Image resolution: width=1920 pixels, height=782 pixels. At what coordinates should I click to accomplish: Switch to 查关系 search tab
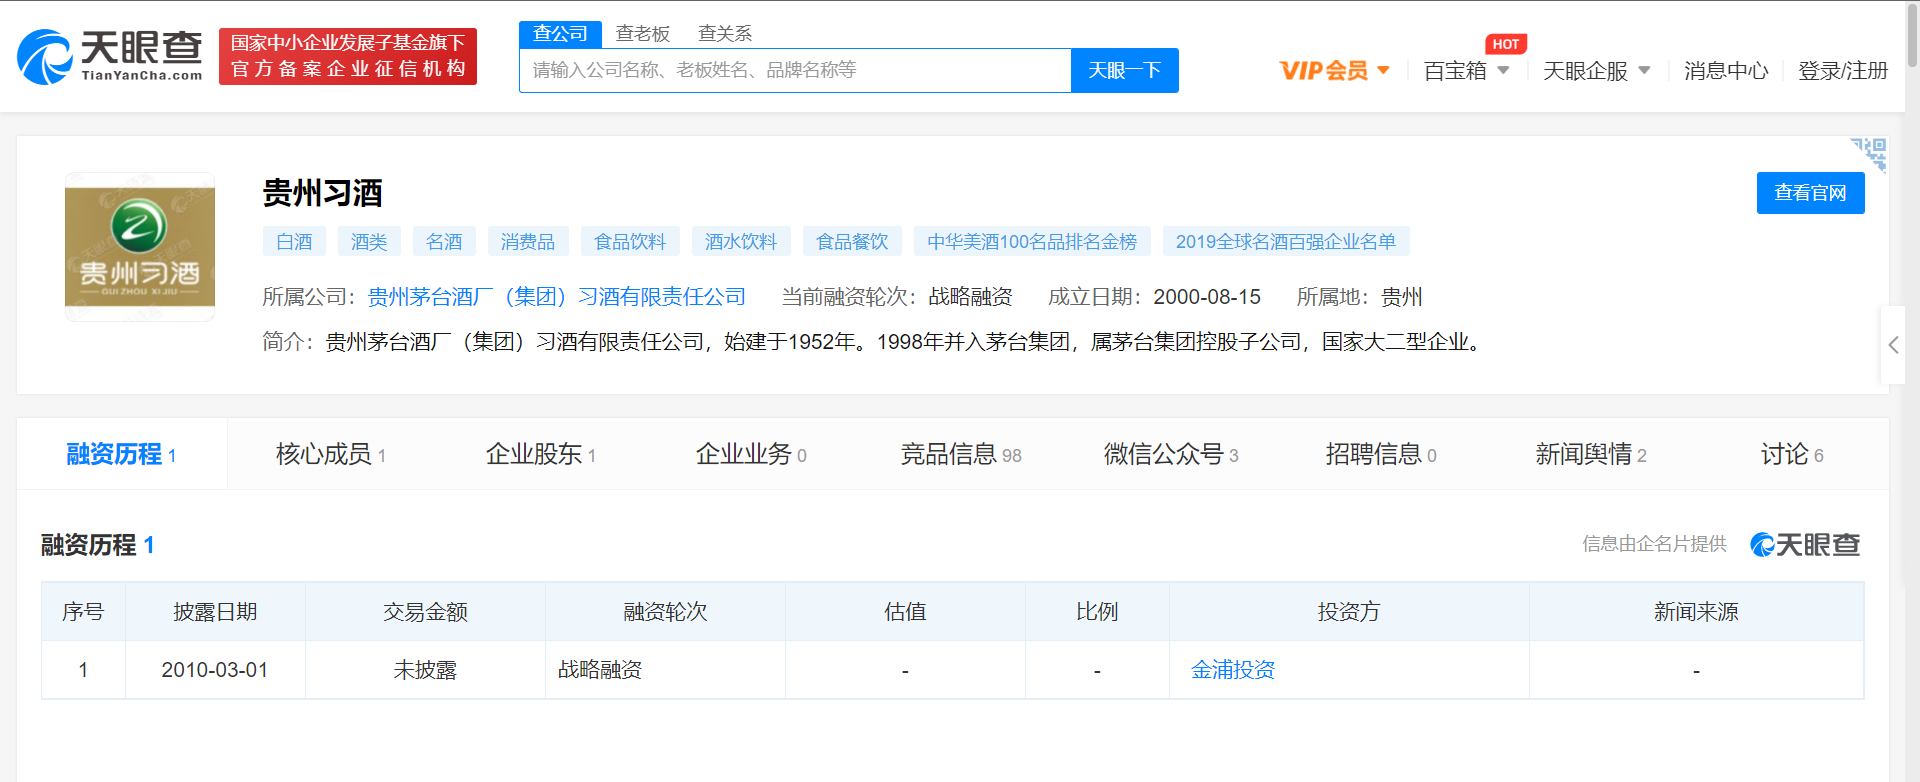click(724, 34)
